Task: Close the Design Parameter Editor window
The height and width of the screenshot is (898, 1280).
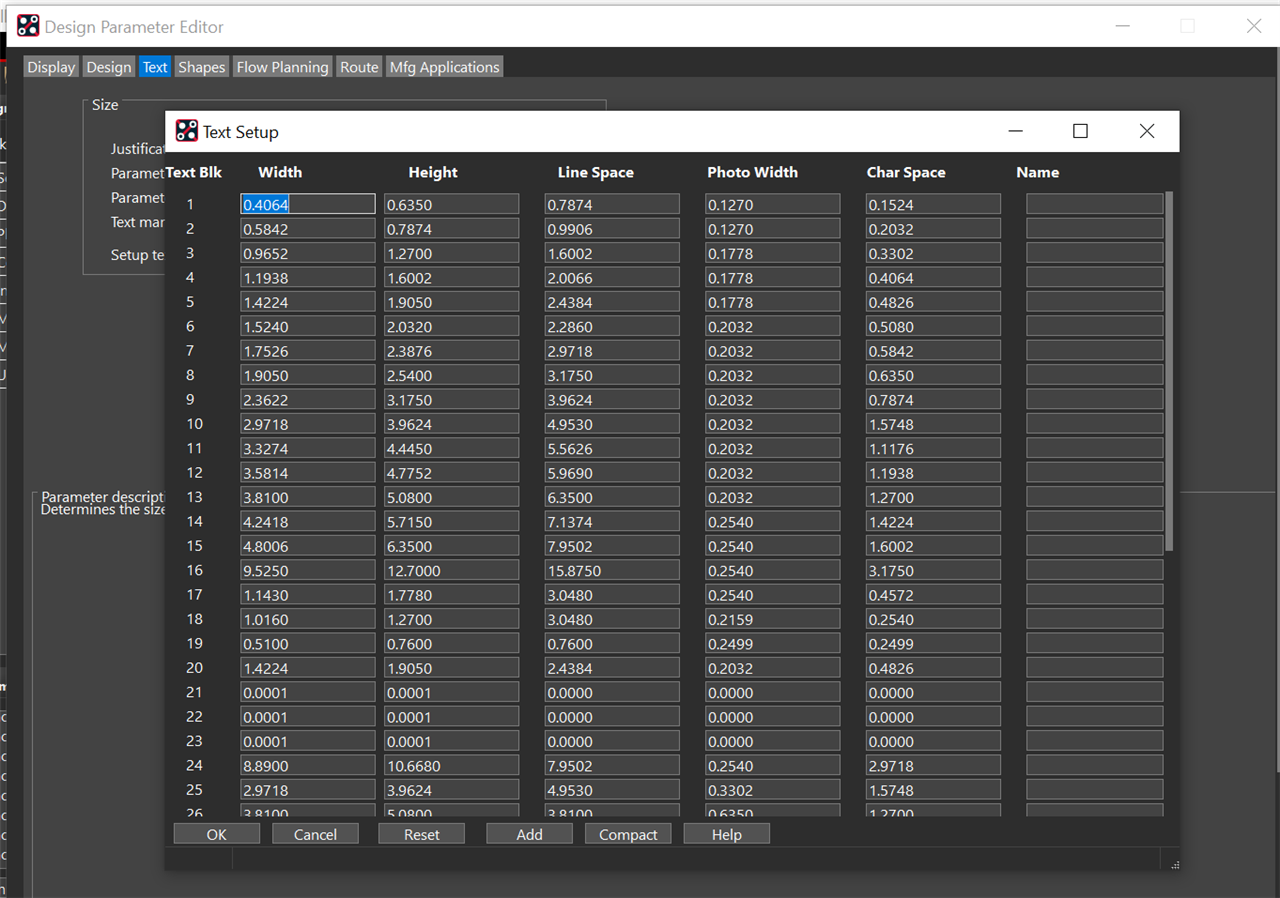Action: [1254, 26]
